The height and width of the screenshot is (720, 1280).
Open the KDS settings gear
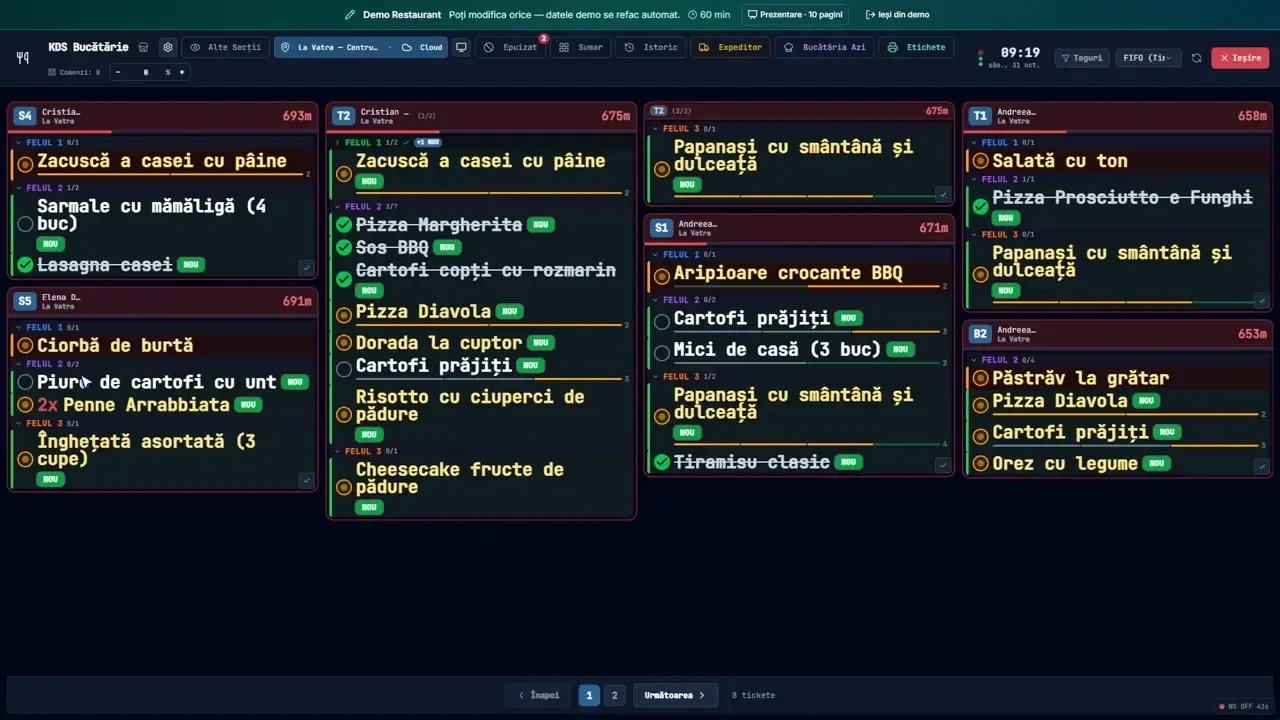tap(168, 47)
